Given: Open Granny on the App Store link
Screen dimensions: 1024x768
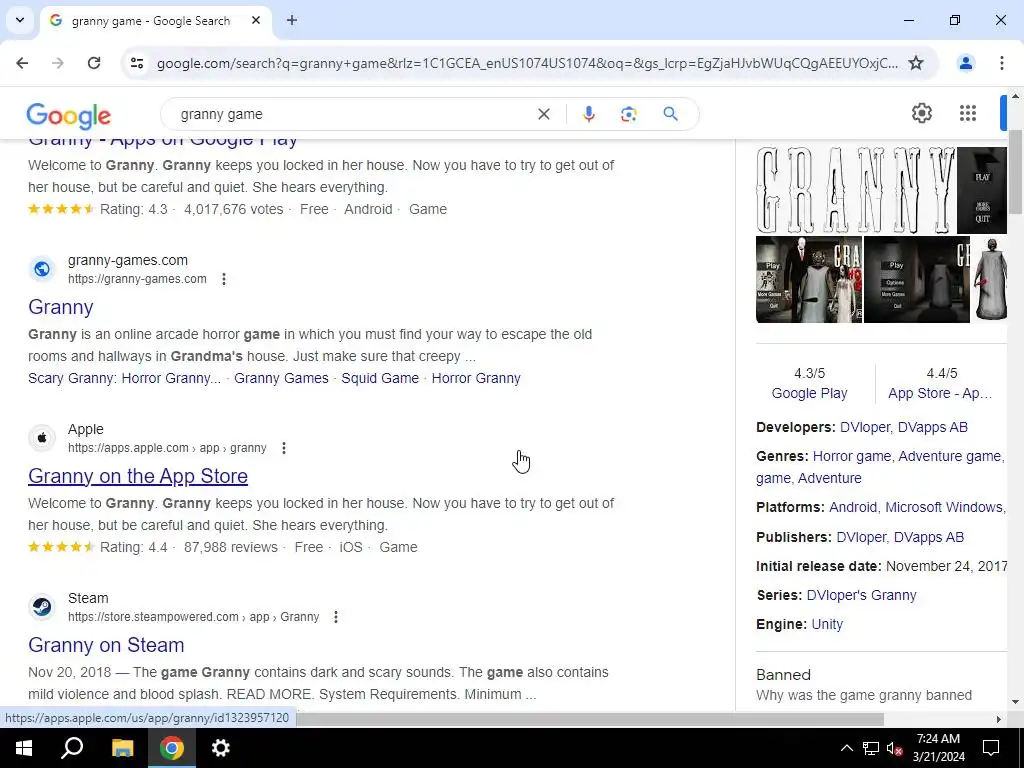Looking at the screenshot, I should point(138,476).
